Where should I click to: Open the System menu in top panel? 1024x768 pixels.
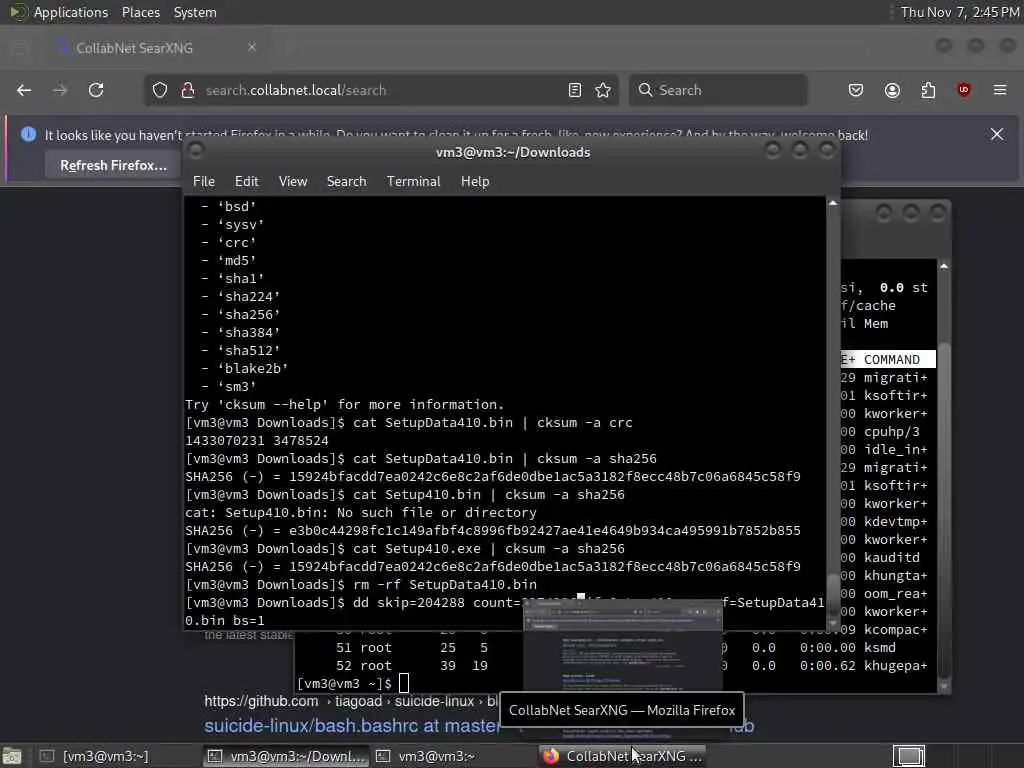click(x=195, y=12)
